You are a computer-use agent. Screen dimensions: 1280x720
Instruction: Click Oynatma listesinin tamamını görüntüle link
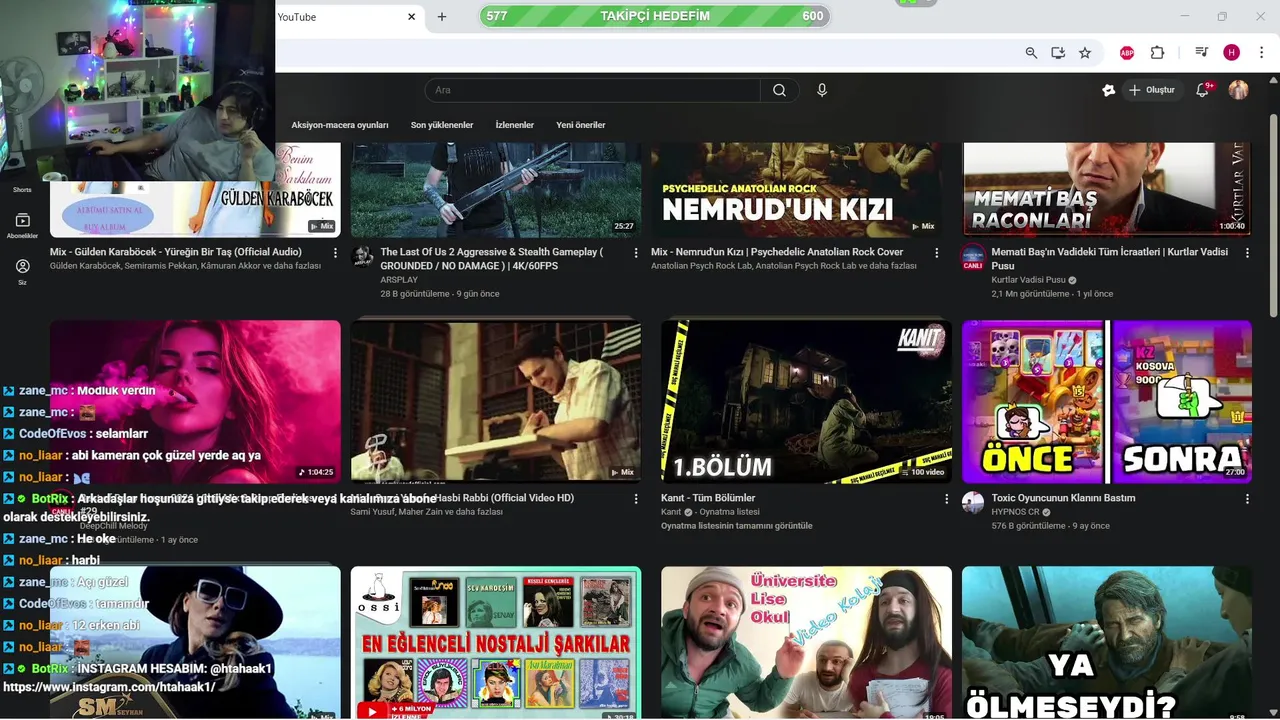click(x=737, y=526)
